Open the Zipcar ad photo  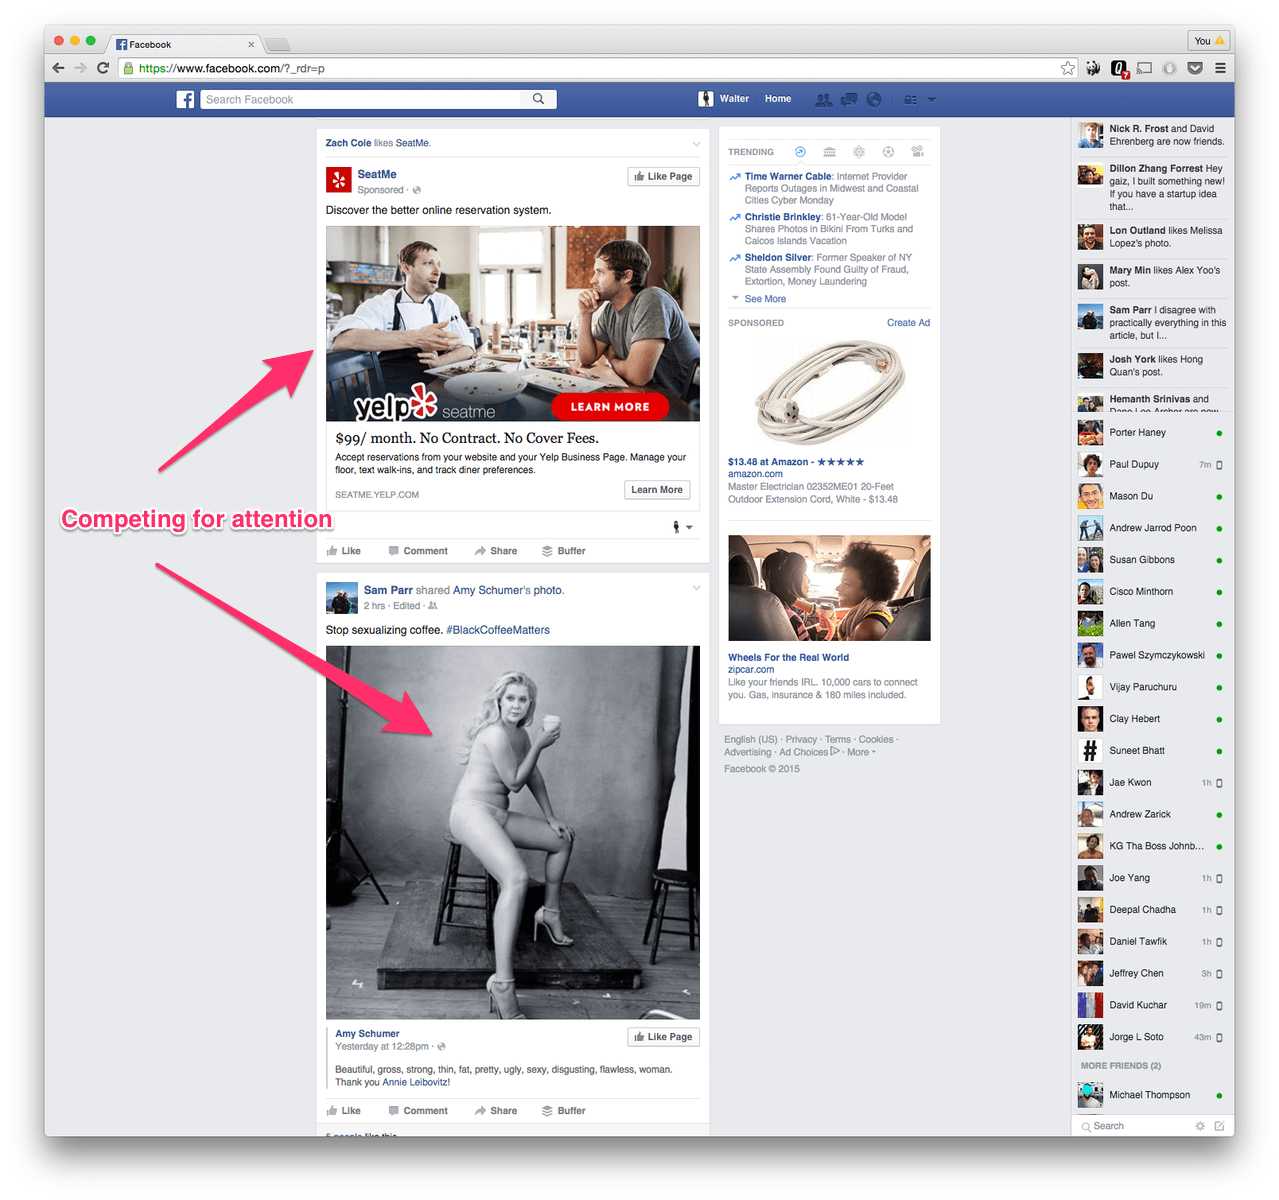tap(829, 588)
